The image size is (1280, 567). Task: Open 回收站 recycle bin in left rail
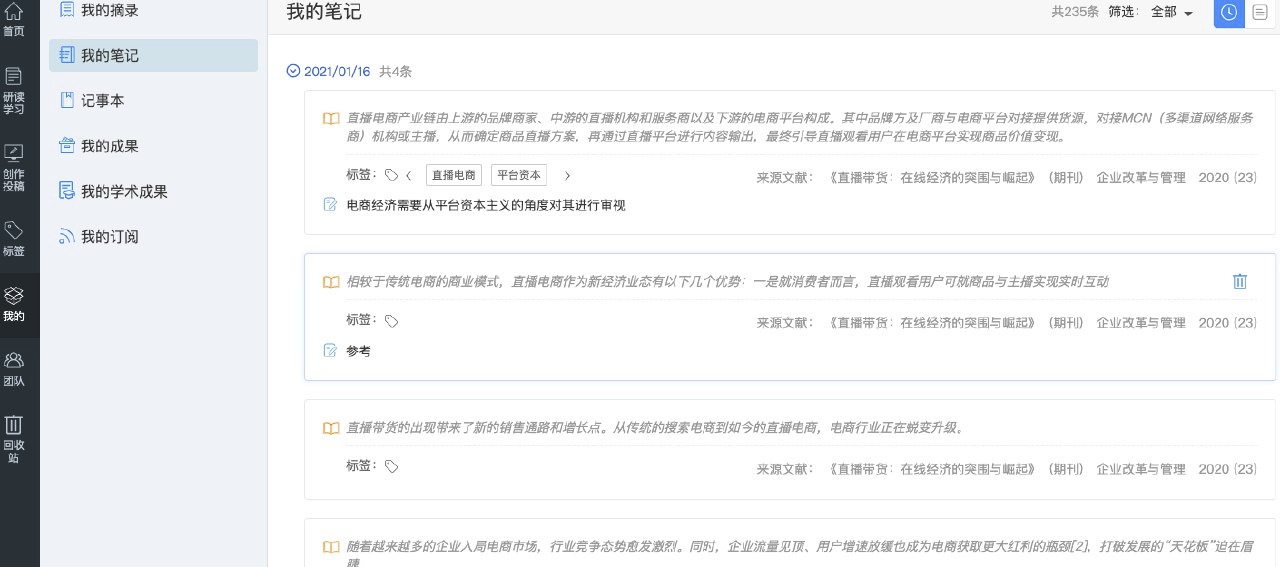click(x=14, y=438)
